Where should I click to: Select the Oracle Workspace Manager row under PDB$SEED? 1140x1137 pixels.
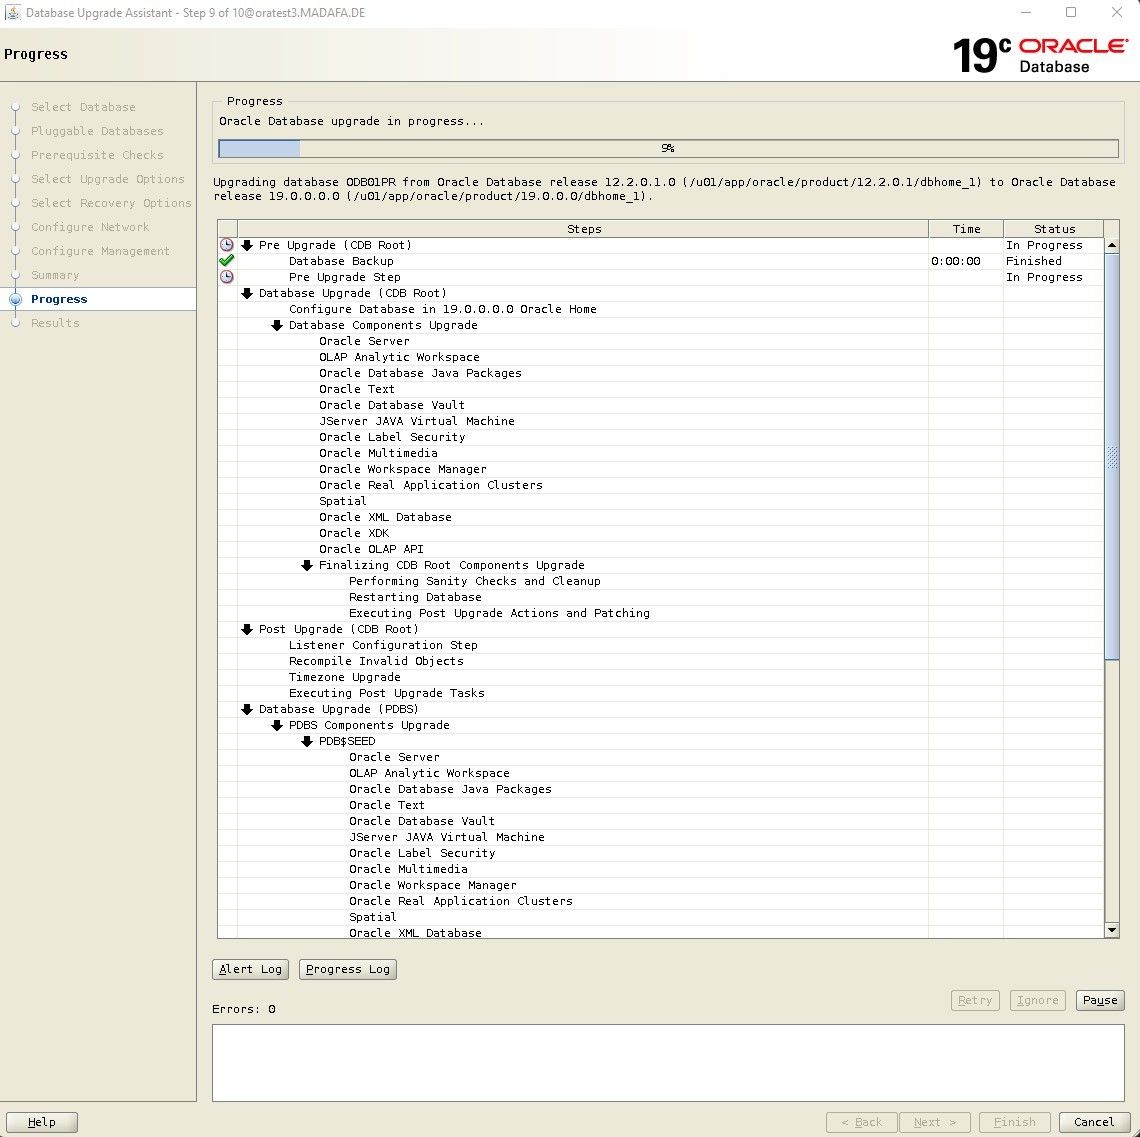[x=660, y=885]
